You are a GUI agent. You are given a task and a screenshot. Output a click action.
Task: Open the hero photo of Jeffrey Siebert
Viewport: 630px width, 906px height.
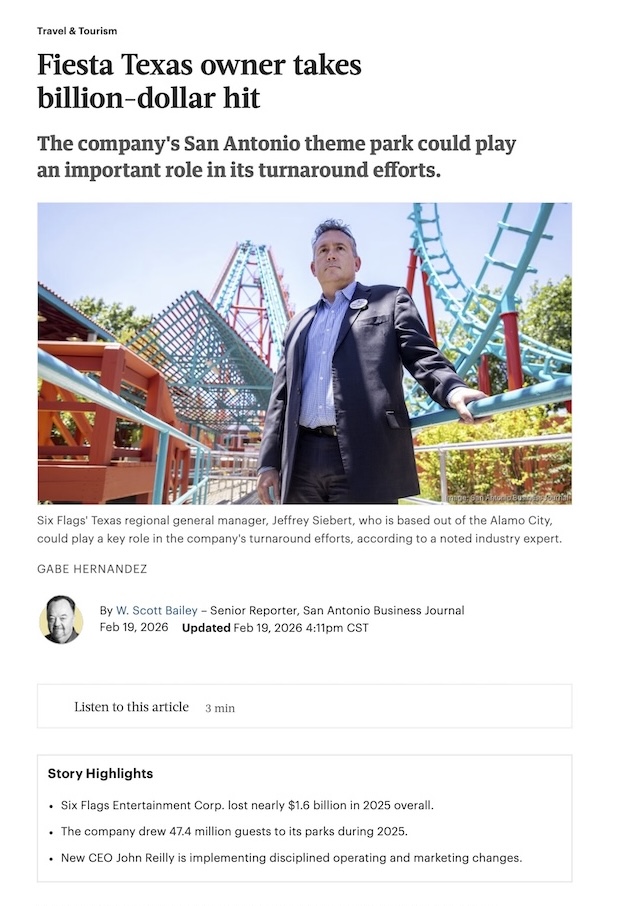(305, 353)
